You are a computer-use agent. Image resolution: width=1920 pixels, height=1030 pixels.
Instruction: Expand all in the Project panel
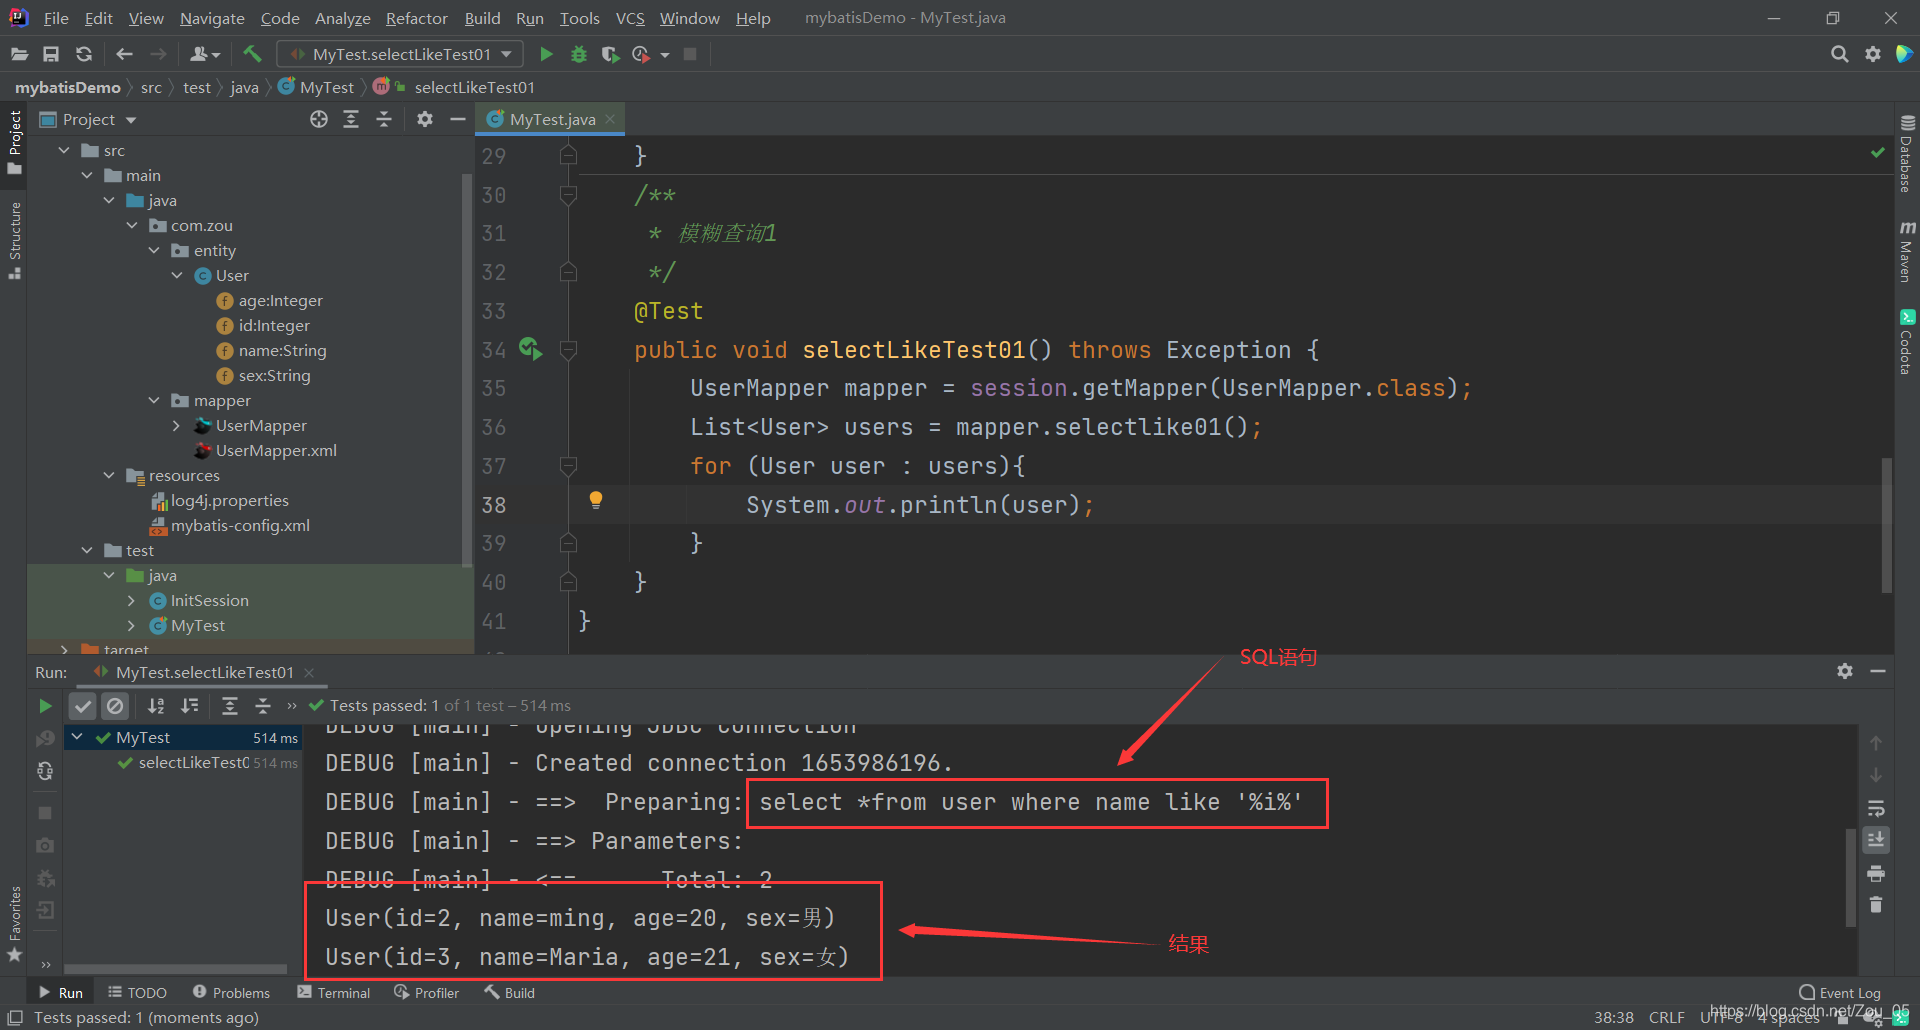click(x=351, y=119)
